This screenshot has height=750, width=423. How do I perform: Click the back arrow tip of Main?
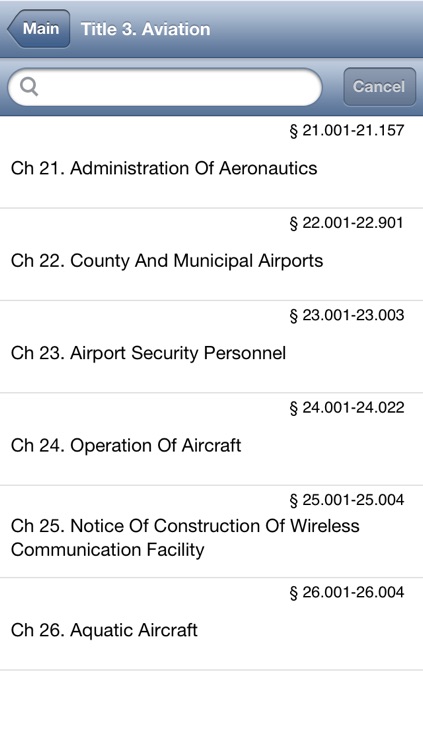click(x=11, y=29)
